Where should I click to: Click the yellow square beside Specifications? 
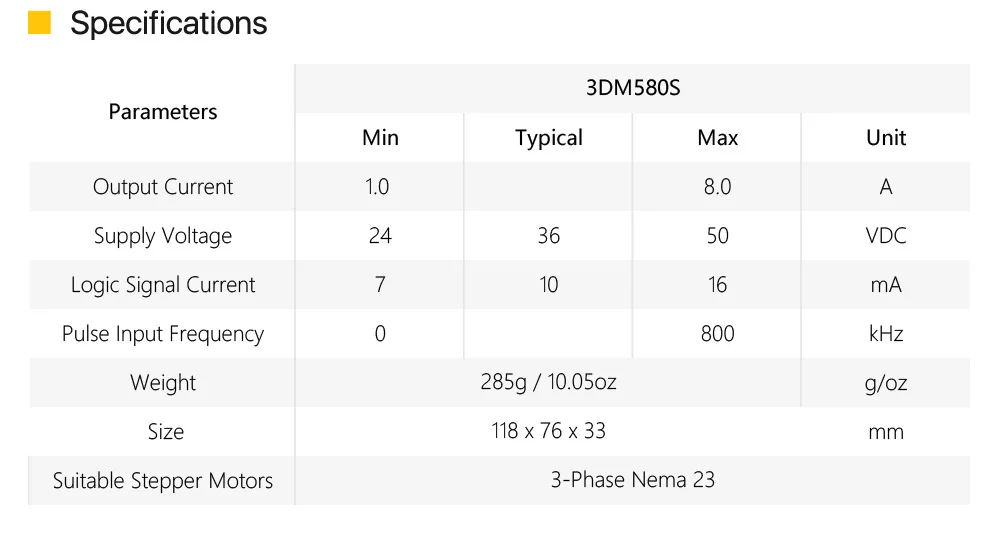pyautogui.click(x=39, y=23)
